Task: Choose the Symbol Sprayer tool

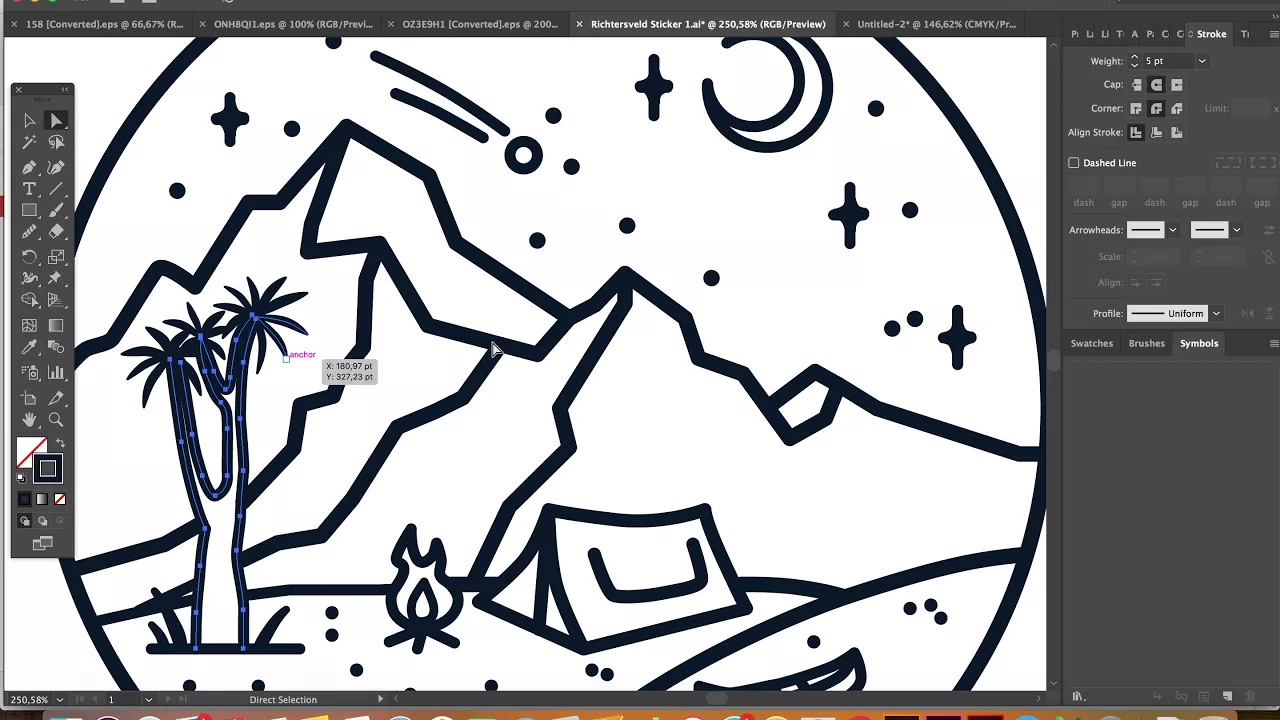Action: 29,373
